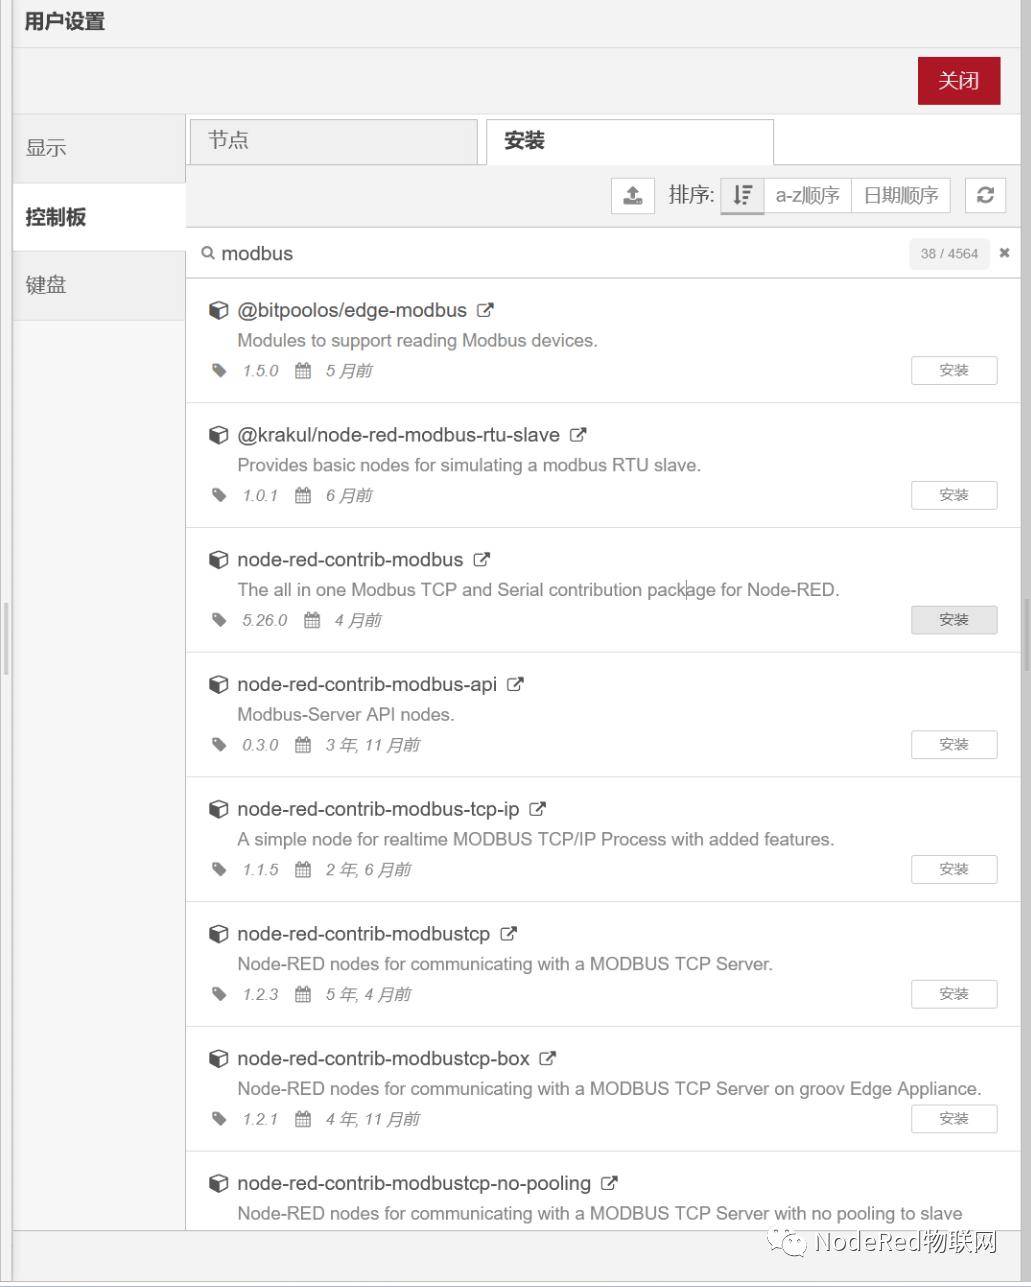The width and height of the screenshot is (1031, 1287).
Task: Click package cube icon of node-red-contrib-modbustcp-box
Action: [218, 1058]
